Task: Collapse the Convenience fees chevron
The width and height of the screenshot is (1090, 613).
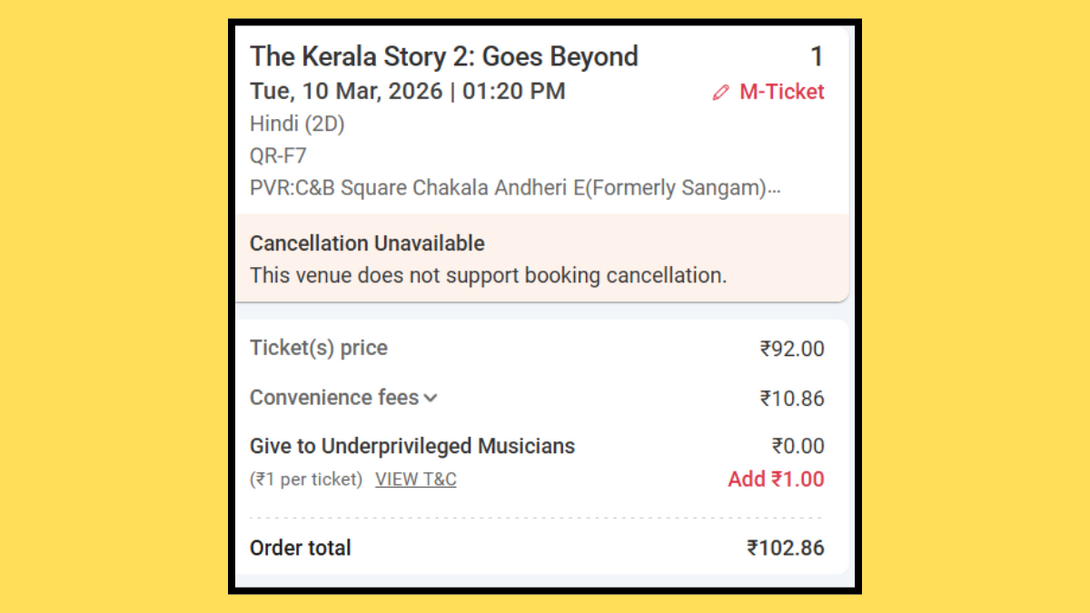Action: 430,397
